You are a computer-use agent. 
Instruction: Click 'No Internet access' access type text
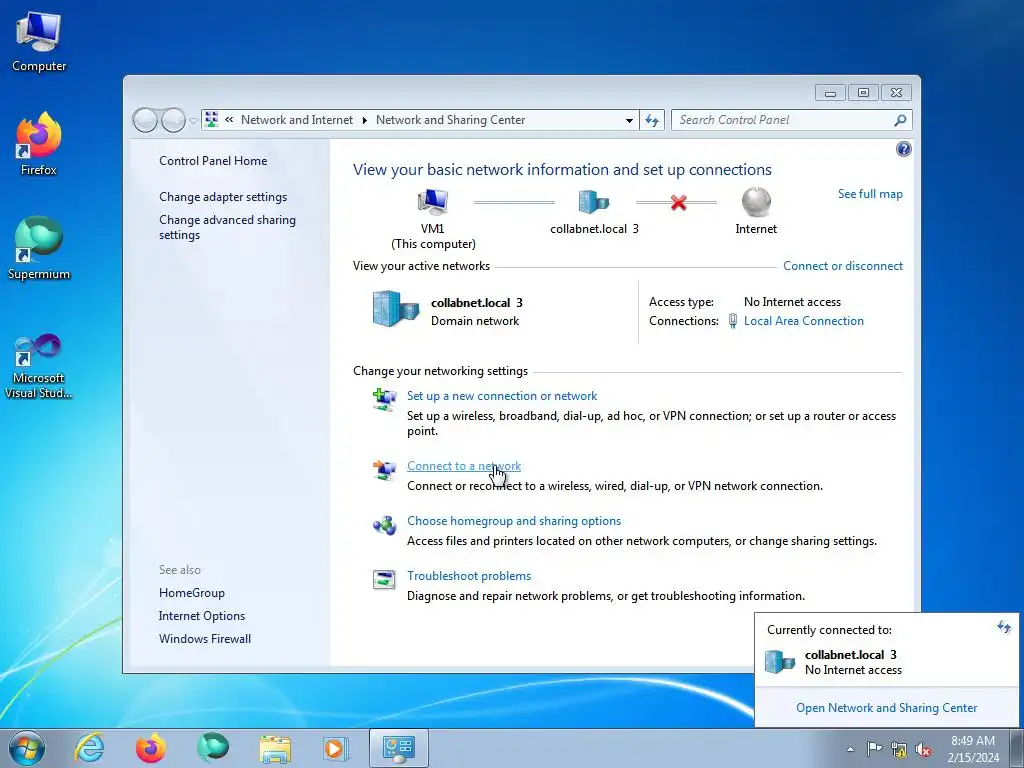click(792, 302)
